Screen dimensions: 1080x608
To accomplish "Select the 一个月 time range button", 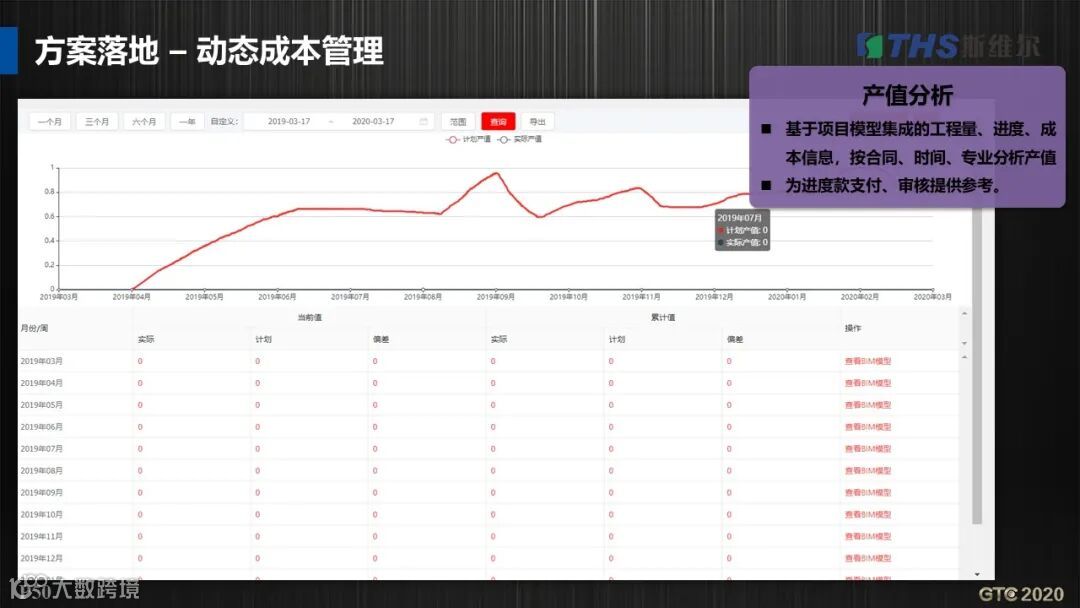I will pos(50,122).
